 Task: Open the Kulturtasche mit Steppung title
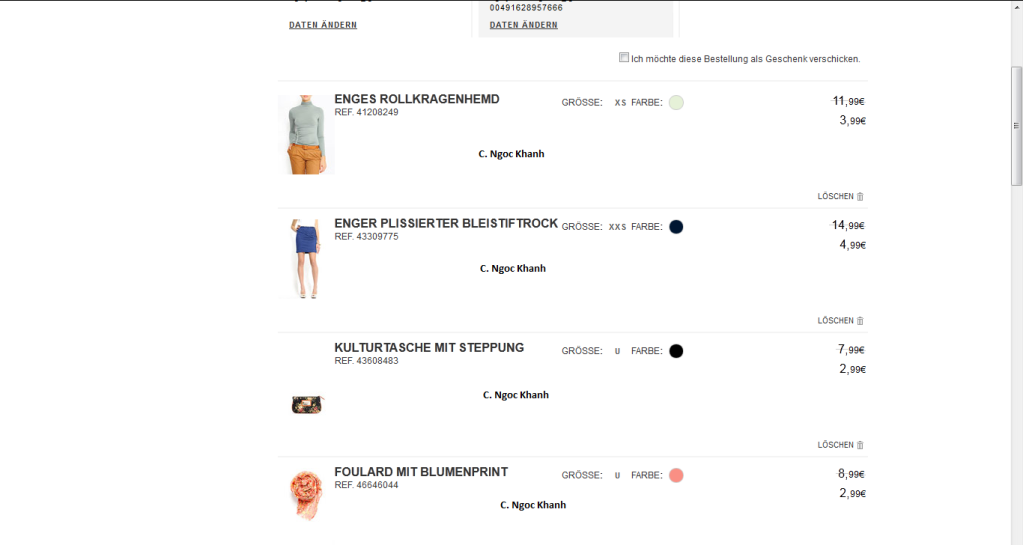pyautogui.click(x=429, y=348)
